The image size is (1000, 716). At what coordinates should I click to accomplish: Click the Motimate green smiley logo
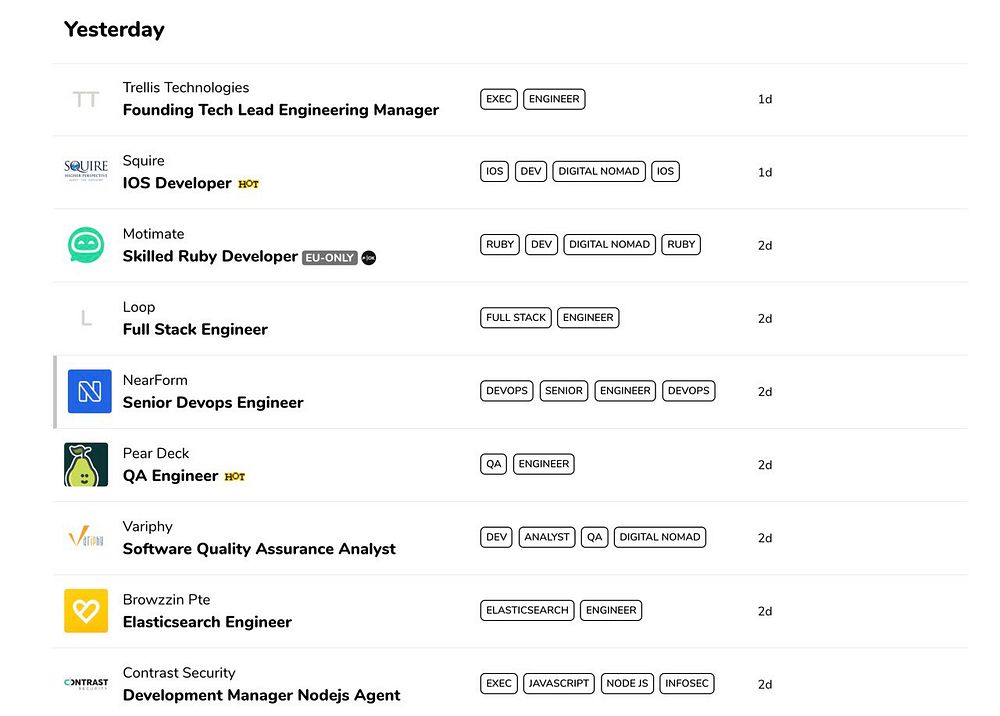[86, 245]
